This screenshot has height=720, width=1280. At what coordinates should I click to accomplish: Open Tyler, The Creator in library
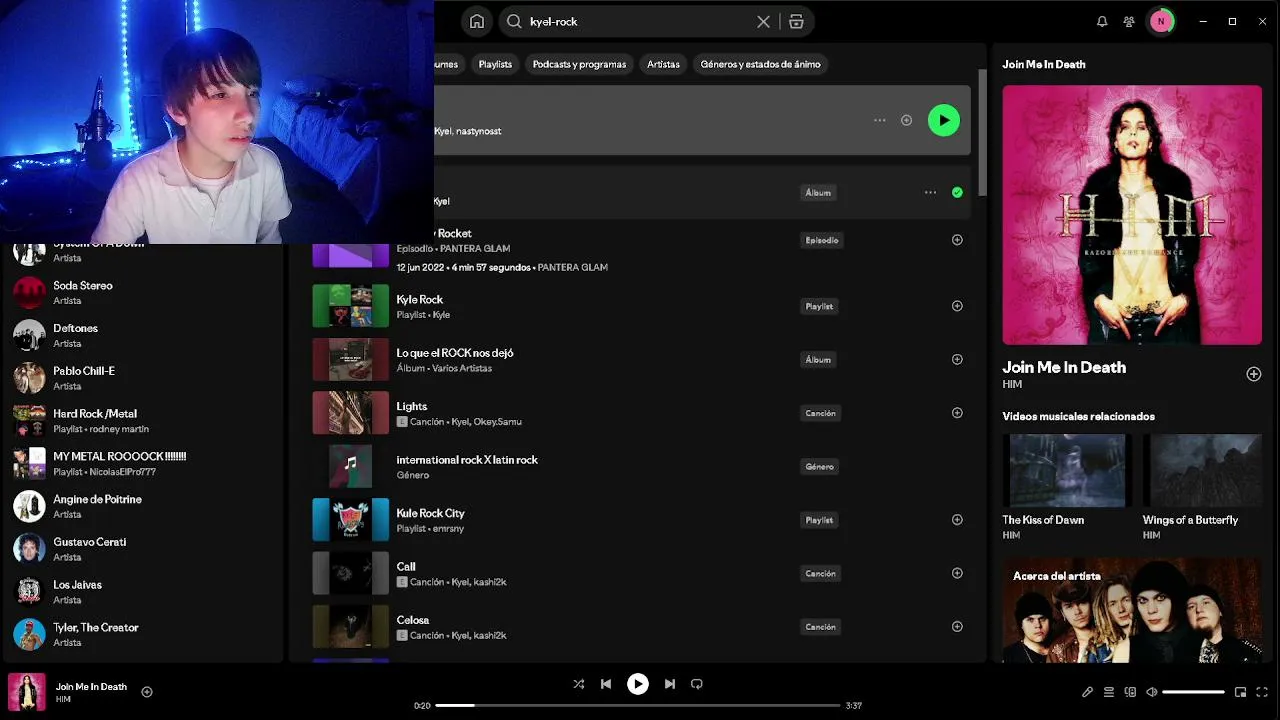tap(142, 635)
